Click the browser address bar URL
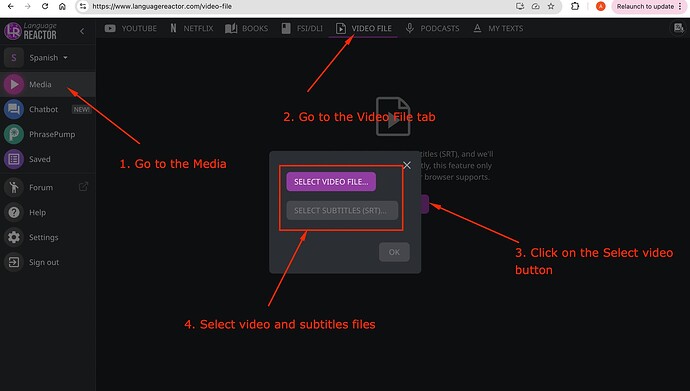Viewport: 690px width, 391px height. 162,7
